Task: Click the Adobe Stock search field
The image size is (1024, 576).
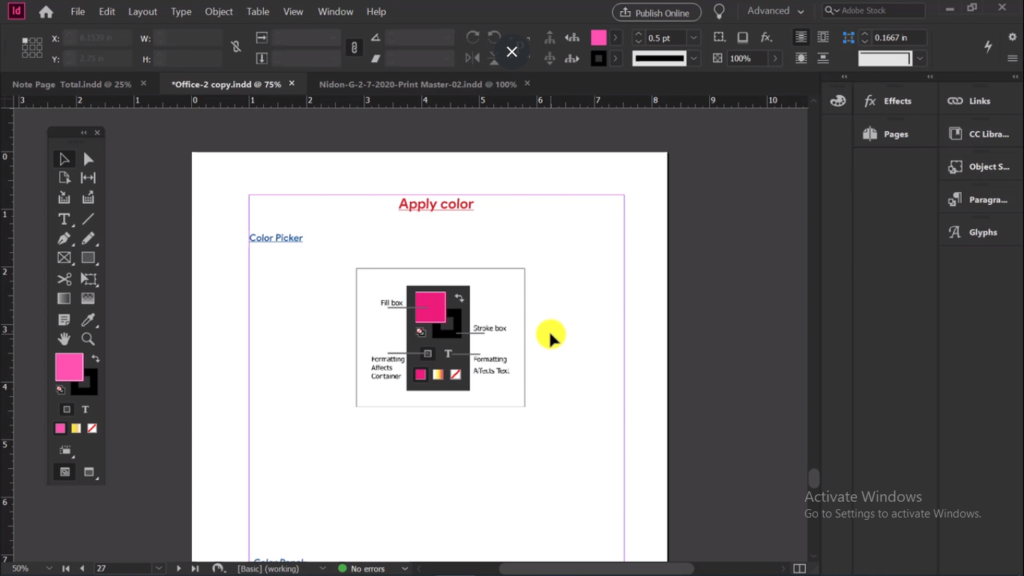Action: click(x=874, y=11)
